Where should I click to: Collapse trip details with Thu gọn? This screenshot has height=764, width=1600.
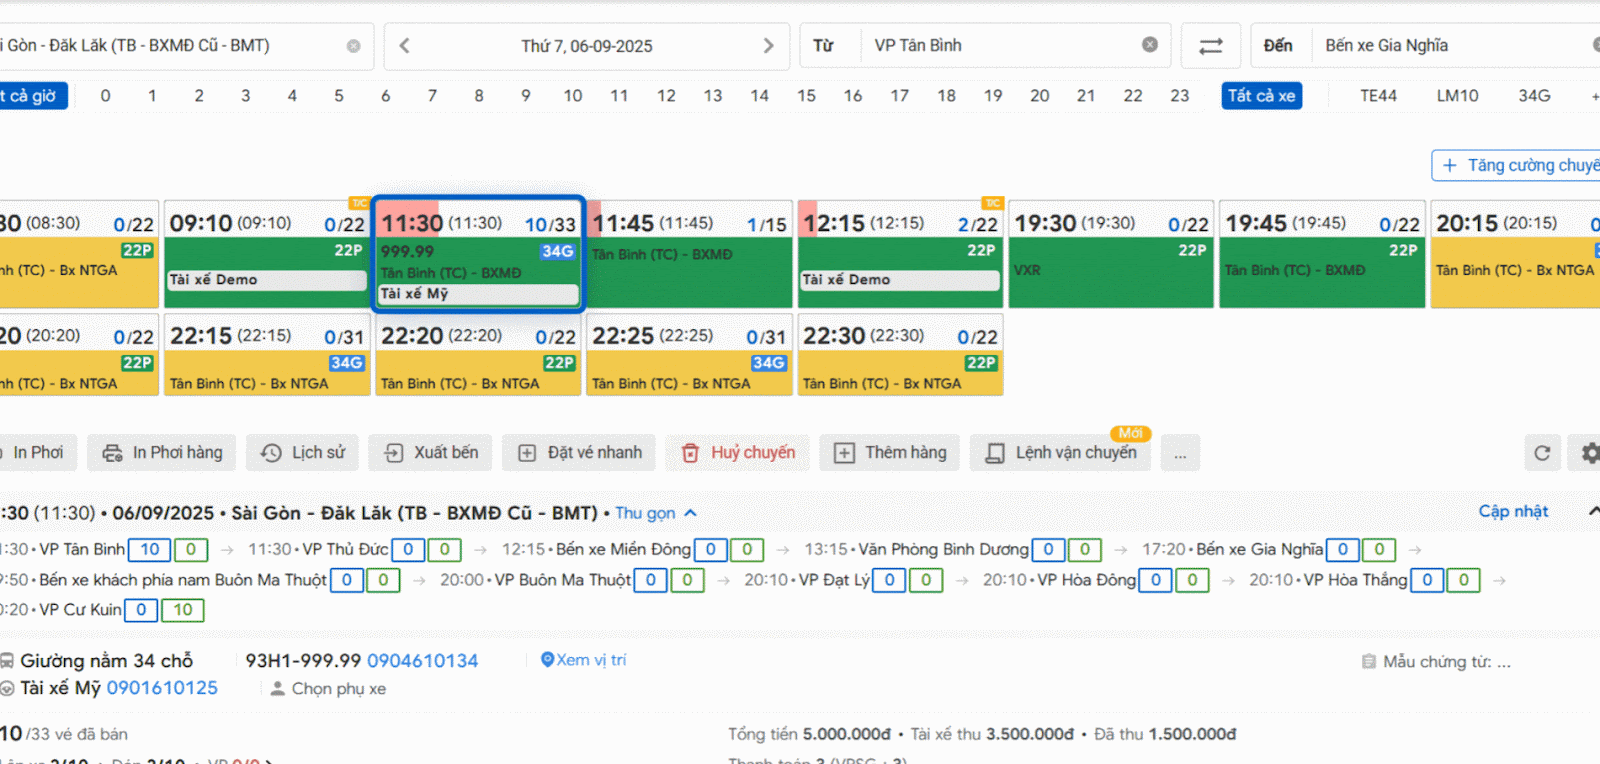[655, 513]
